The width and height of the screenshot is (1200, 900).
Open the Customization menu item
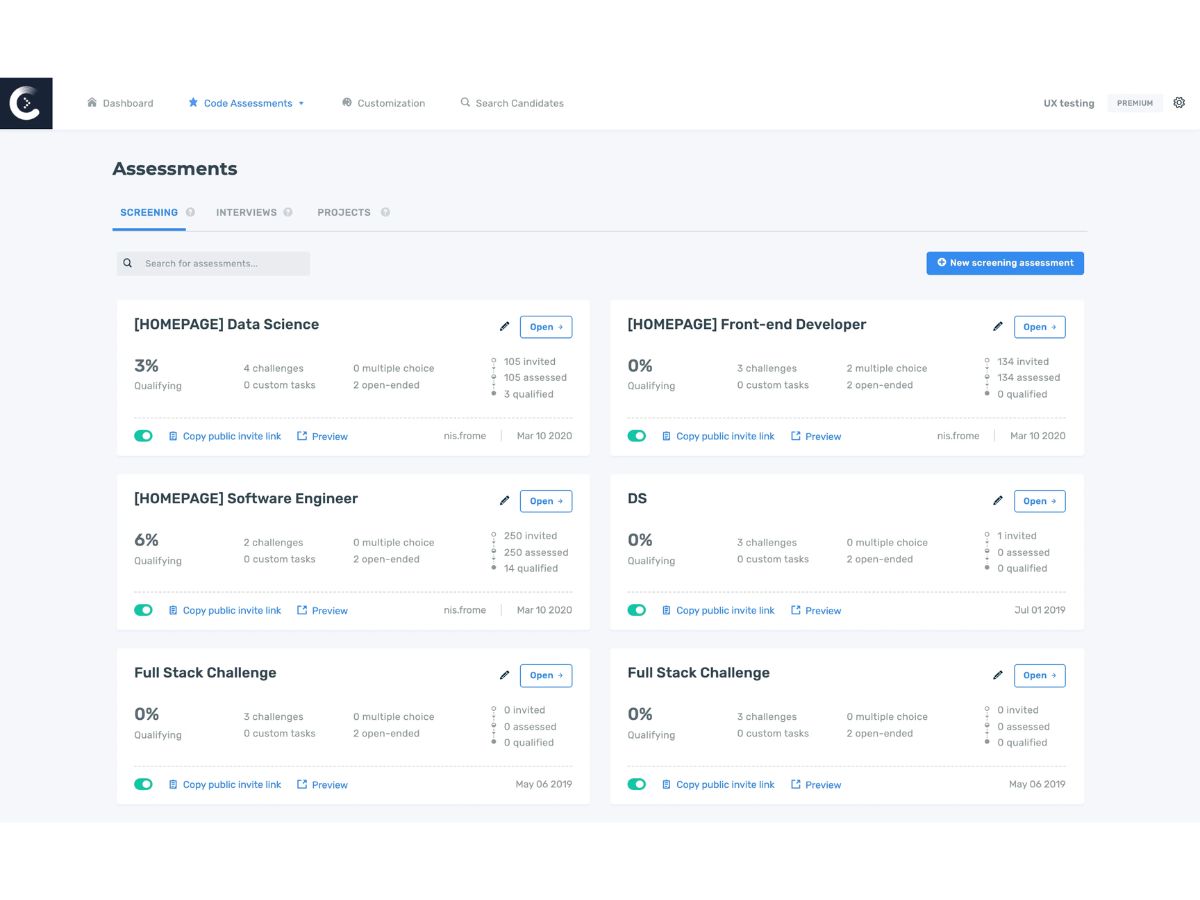(x=383, y=103)
